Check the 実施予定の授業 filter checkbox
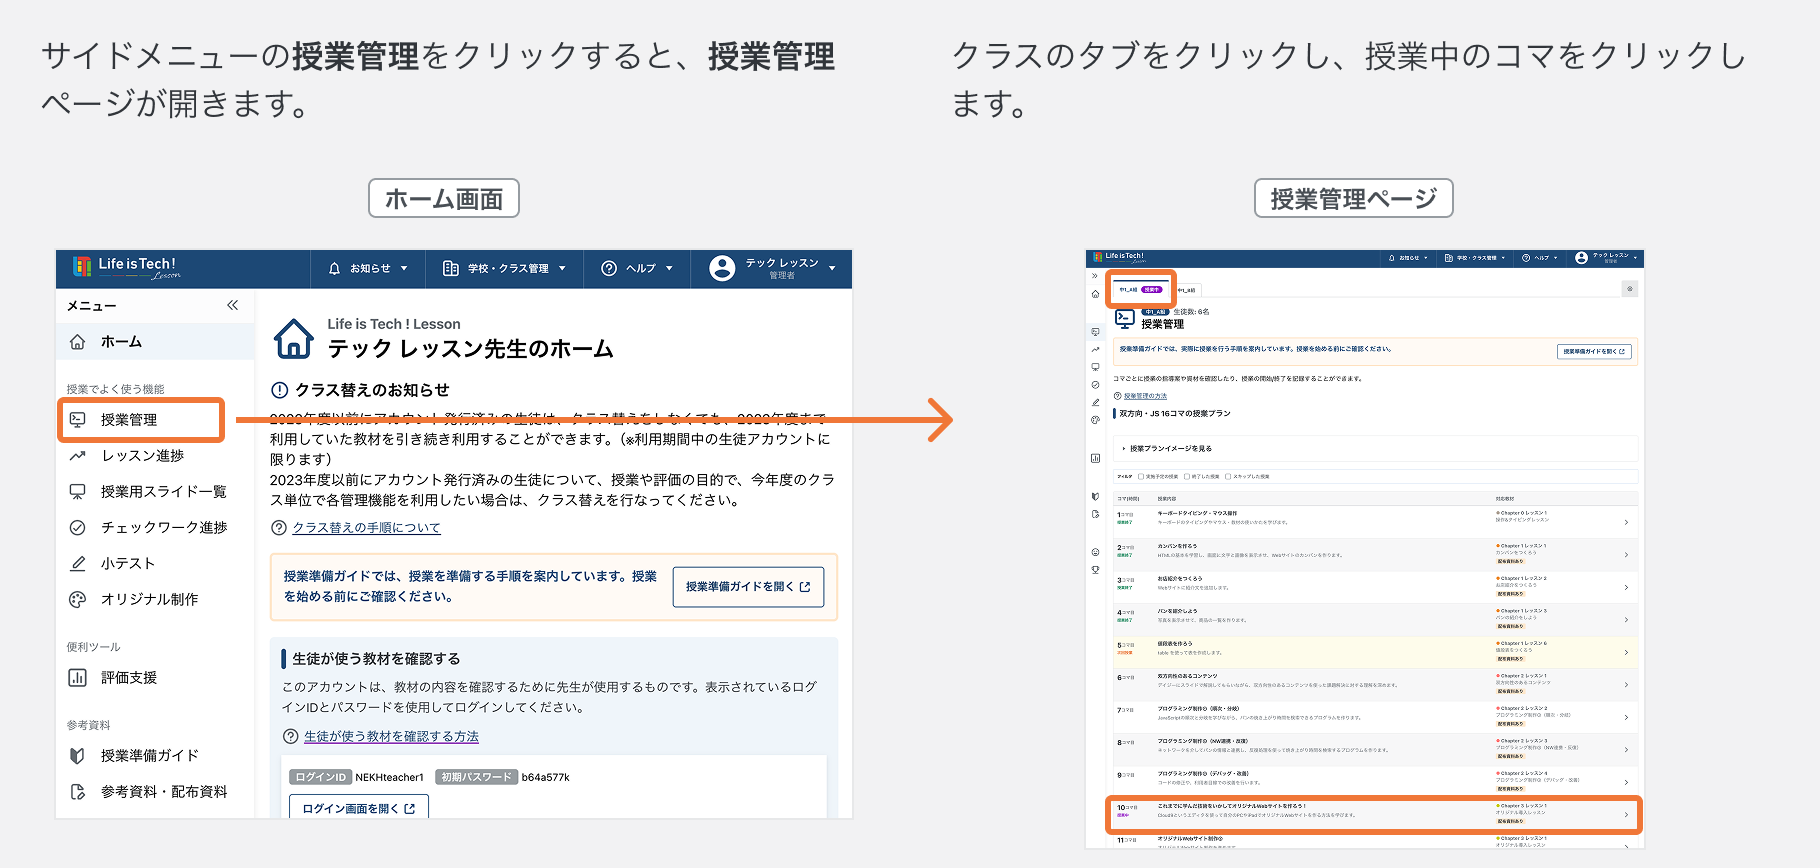 coord(1141,476)
